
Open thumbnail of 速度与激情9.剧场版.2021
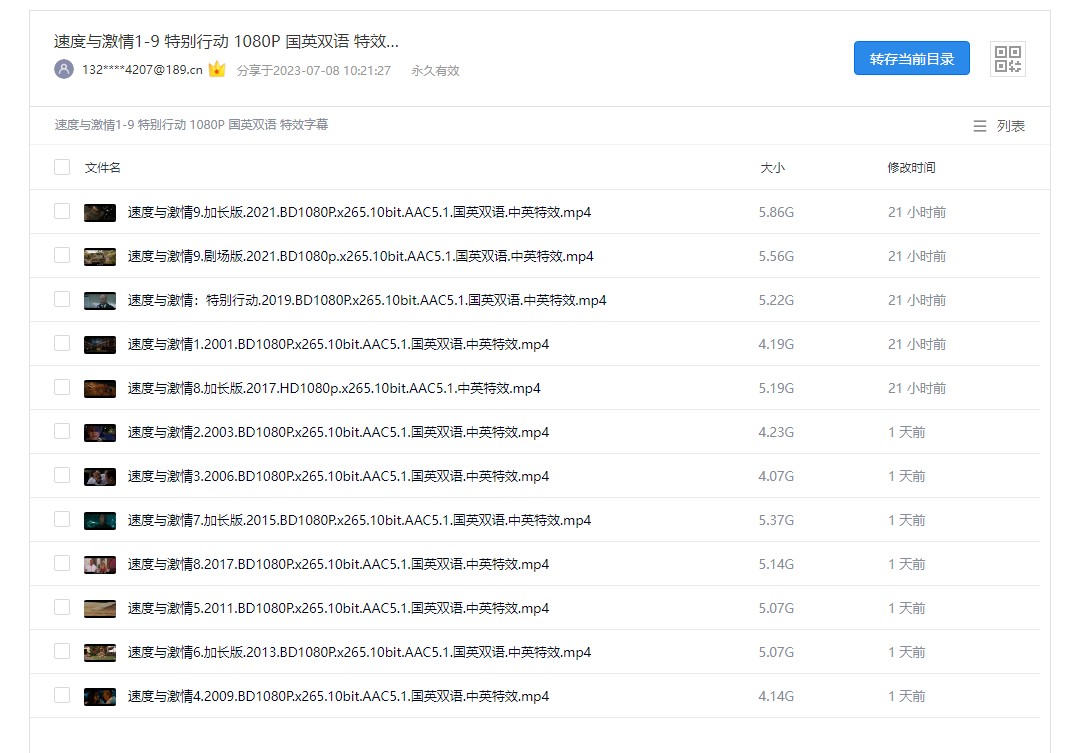[x=100, y=256]
